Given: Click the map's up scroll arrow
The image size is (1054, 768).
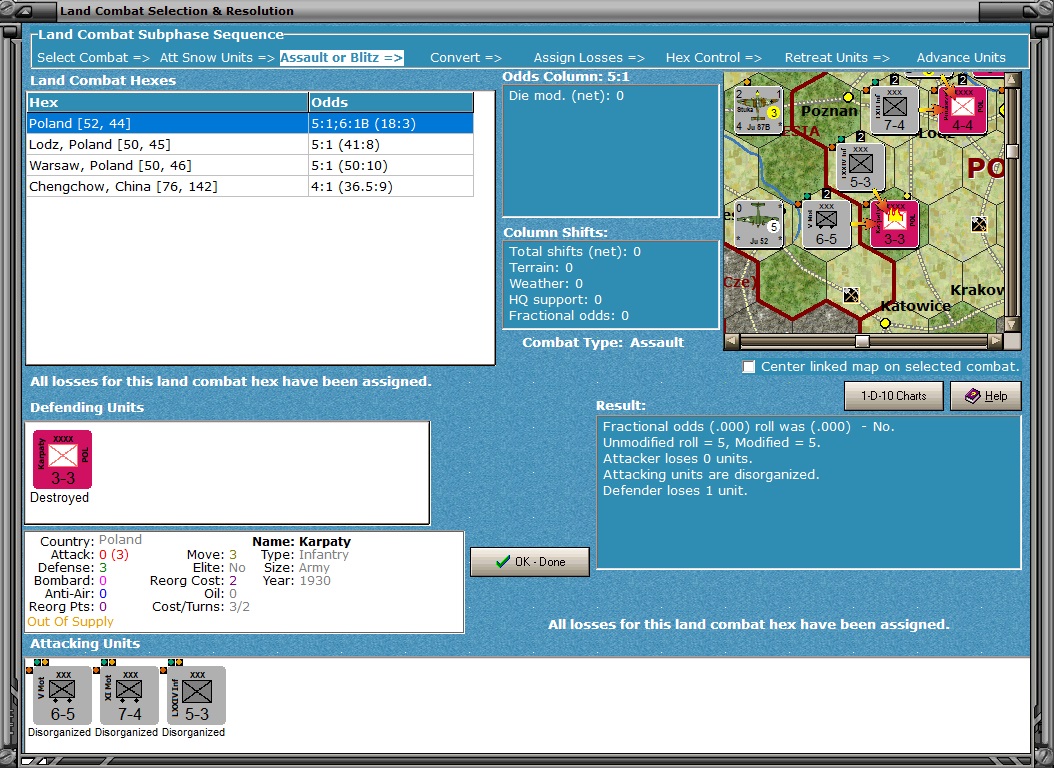Looking at the screenshot, I should point(1012,80).
